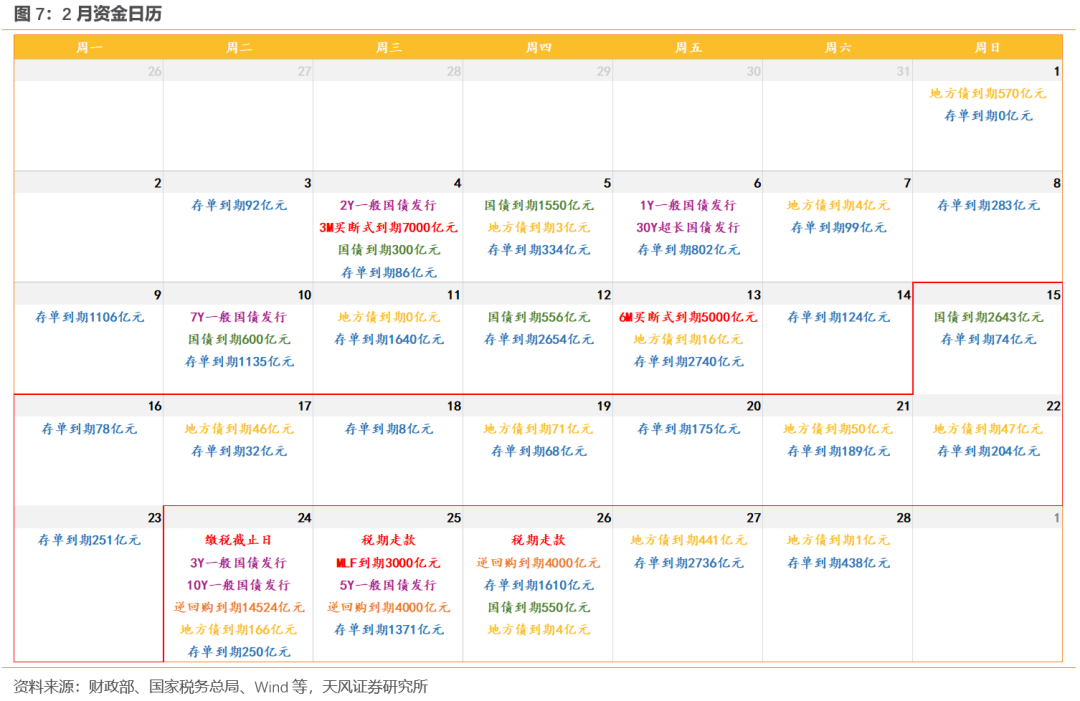
Task: Click the MLF到期3000亿元 event
Action: [x=388, y=562]
